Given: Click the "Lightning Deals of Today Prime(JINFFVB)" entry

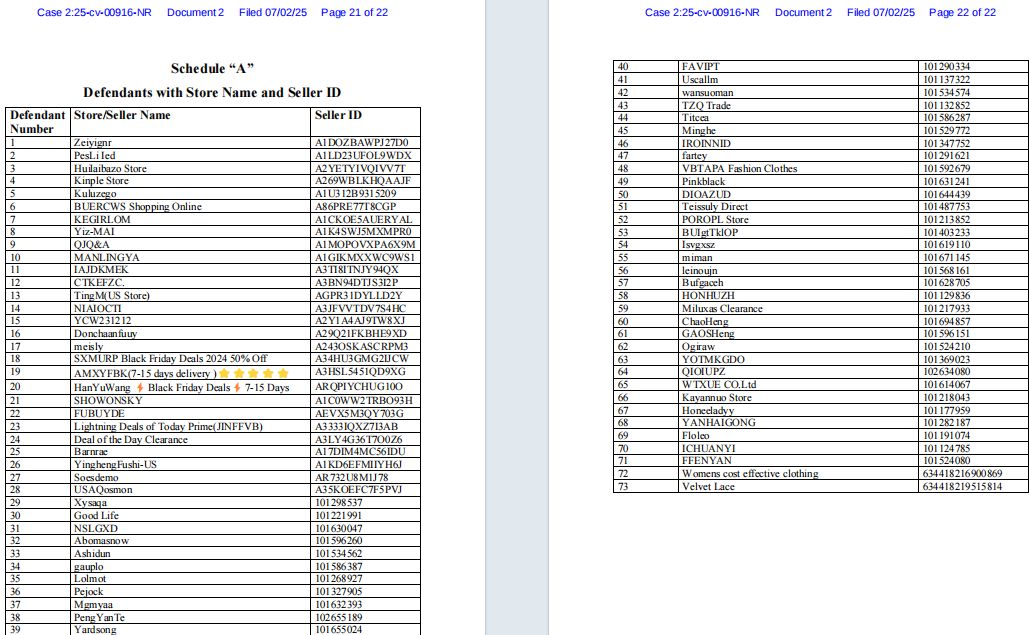Looking at the screenshot, I should tap(168, 426).
